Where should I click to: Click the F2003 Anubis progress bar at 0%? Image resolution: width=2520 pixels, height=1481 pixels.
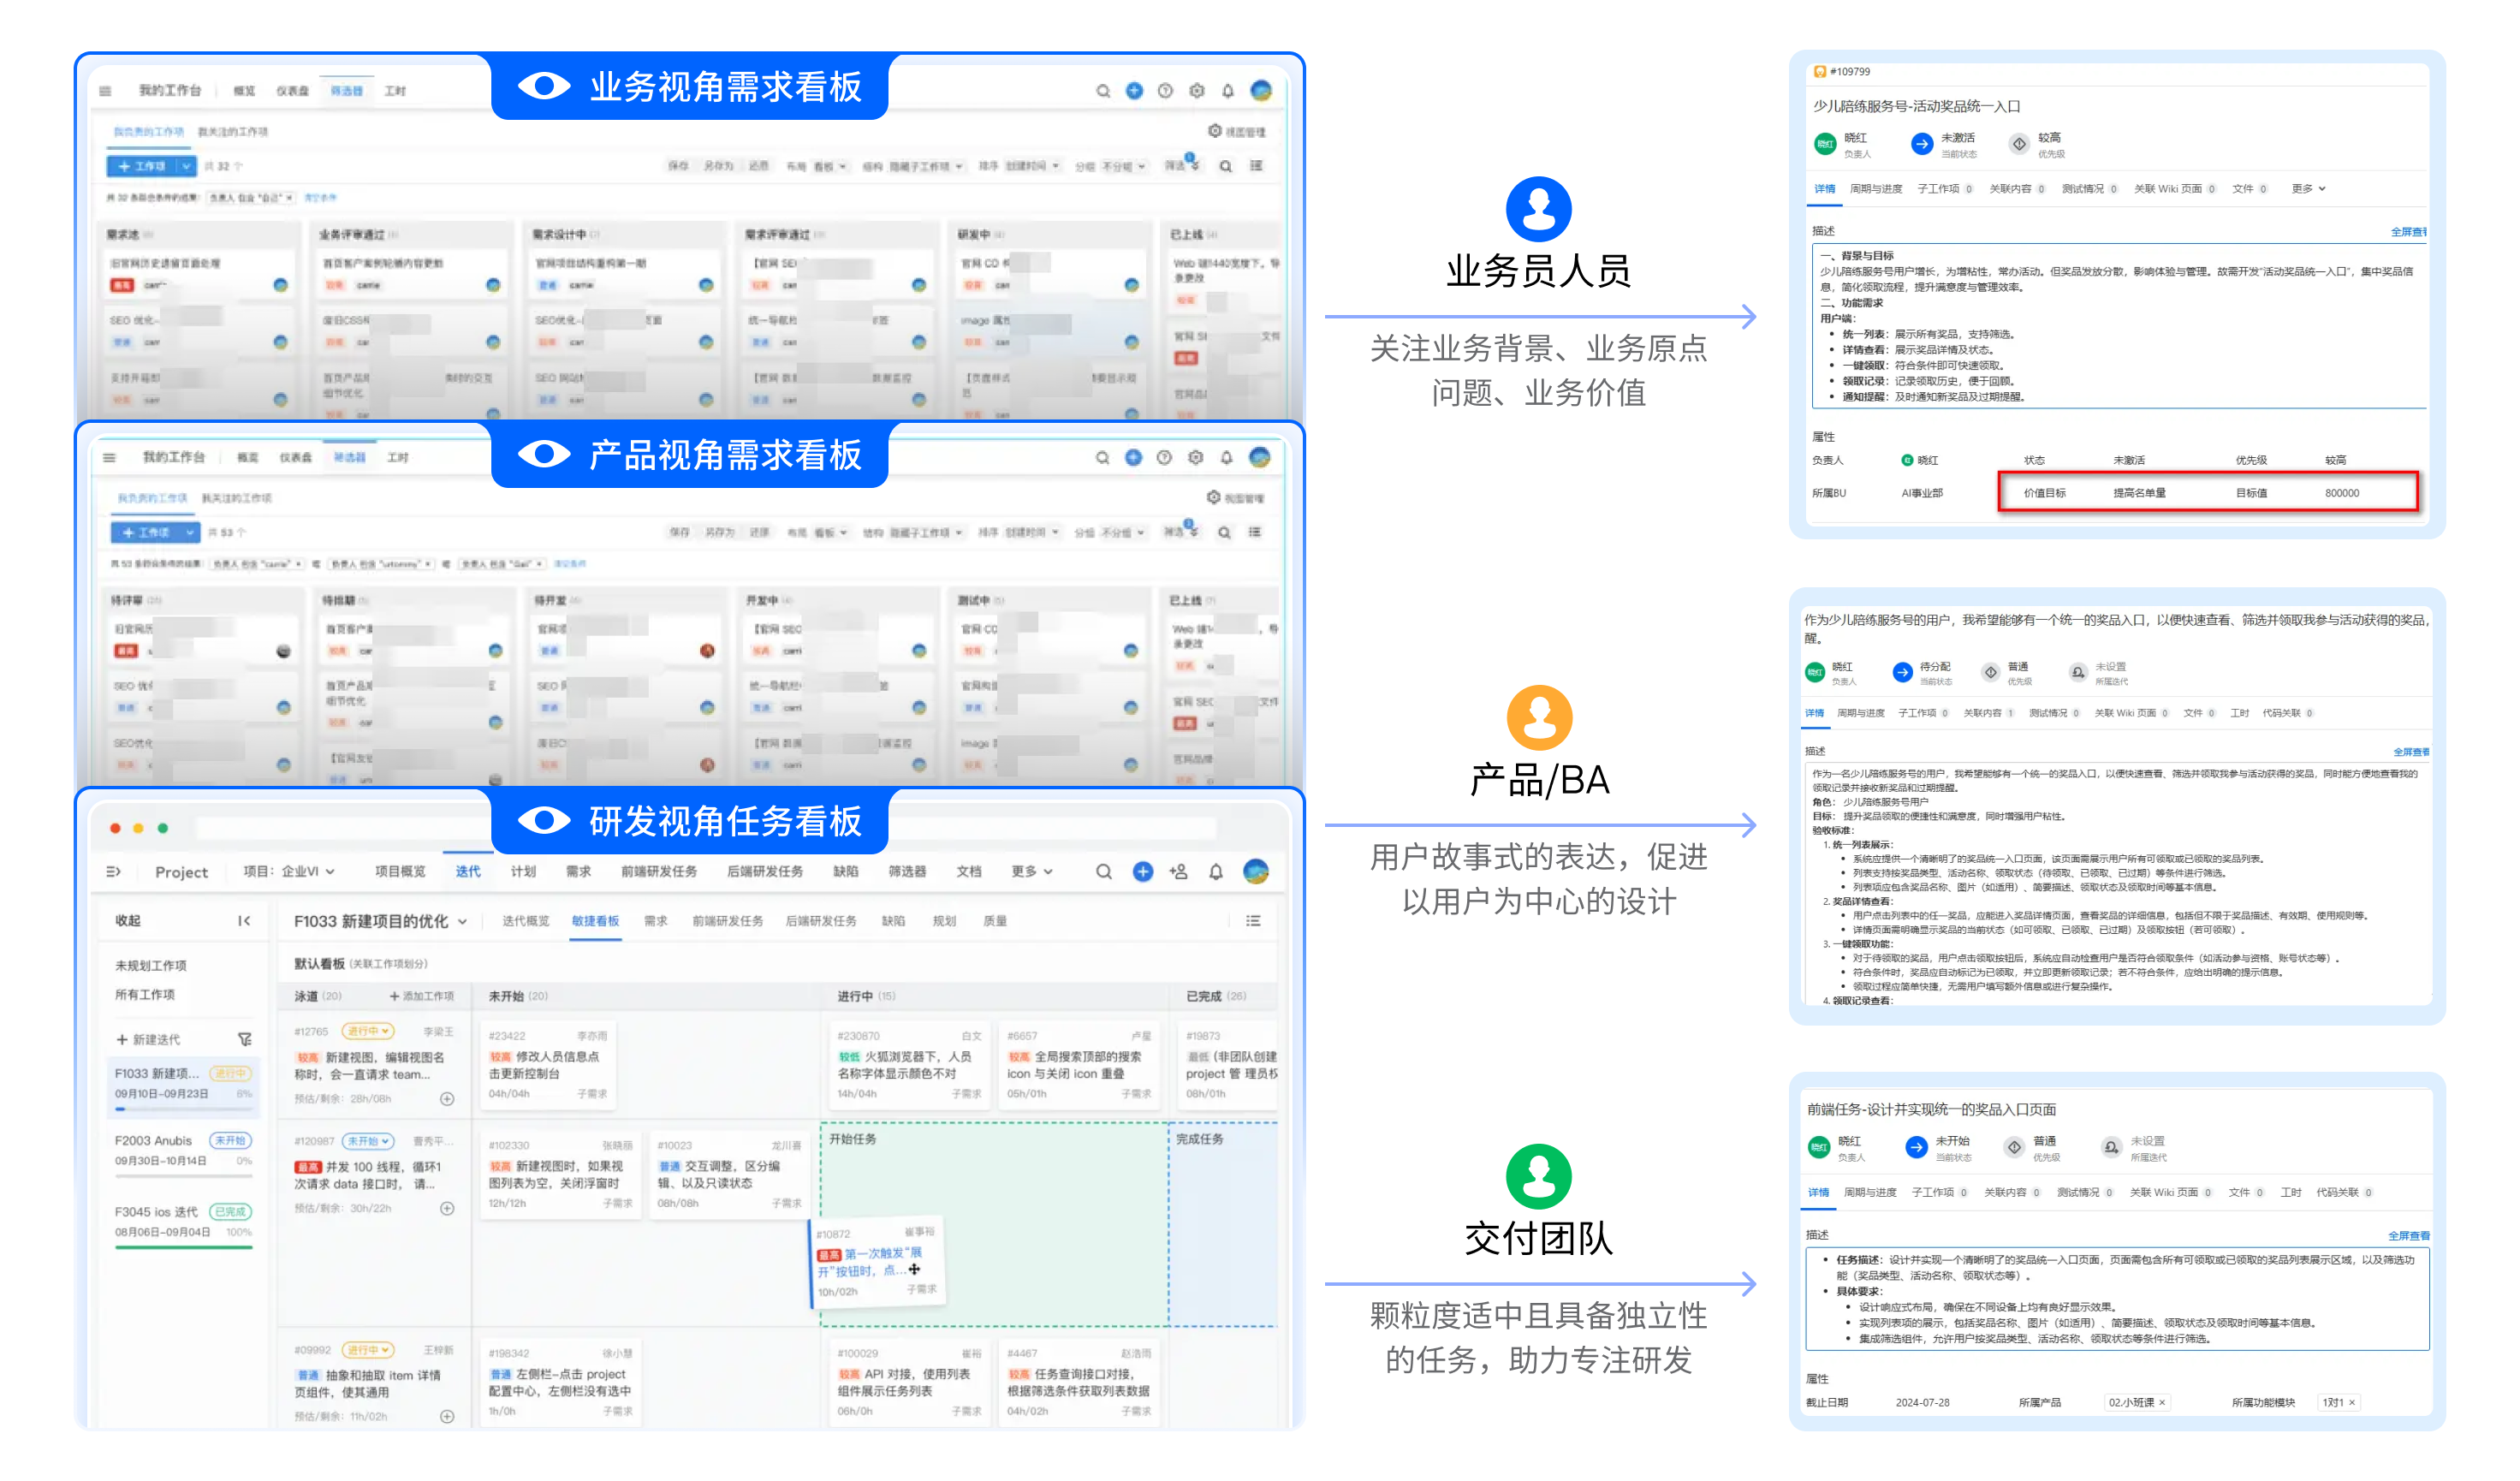184,1177
